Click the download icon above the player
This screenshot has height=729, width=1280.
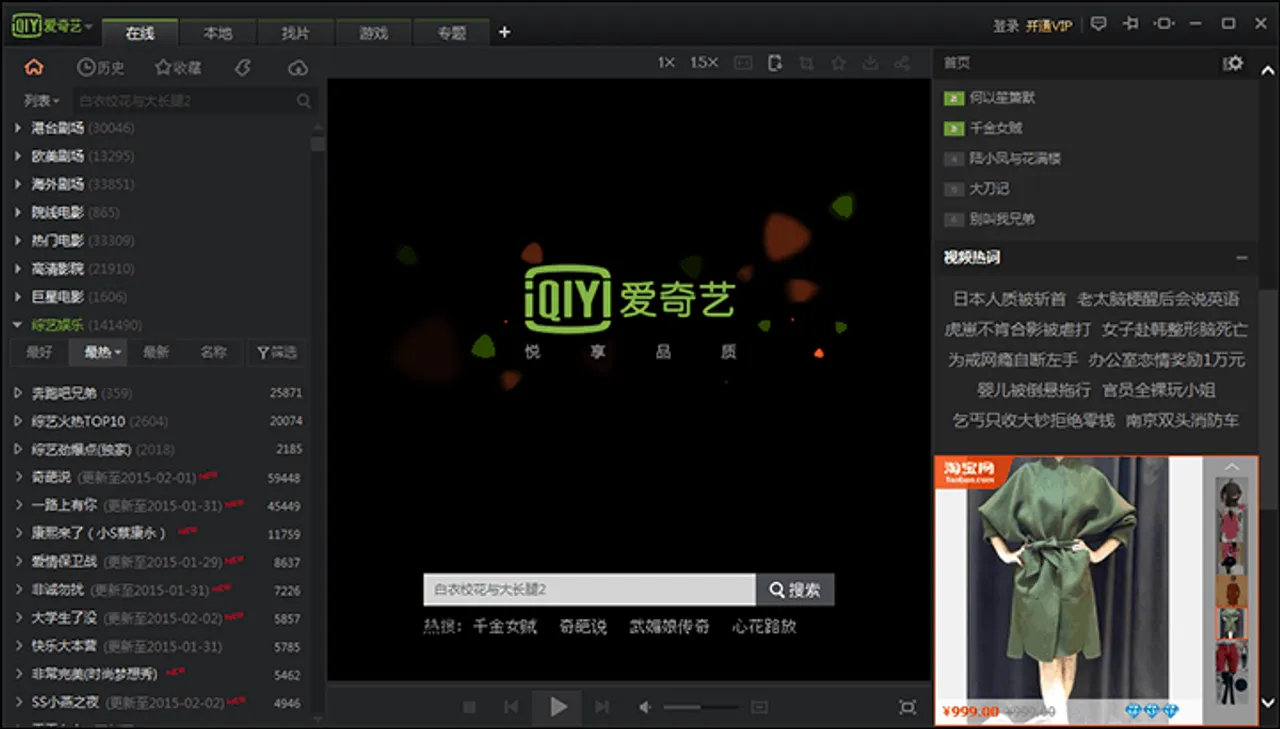pyautogui.click(x=870, y=63)
